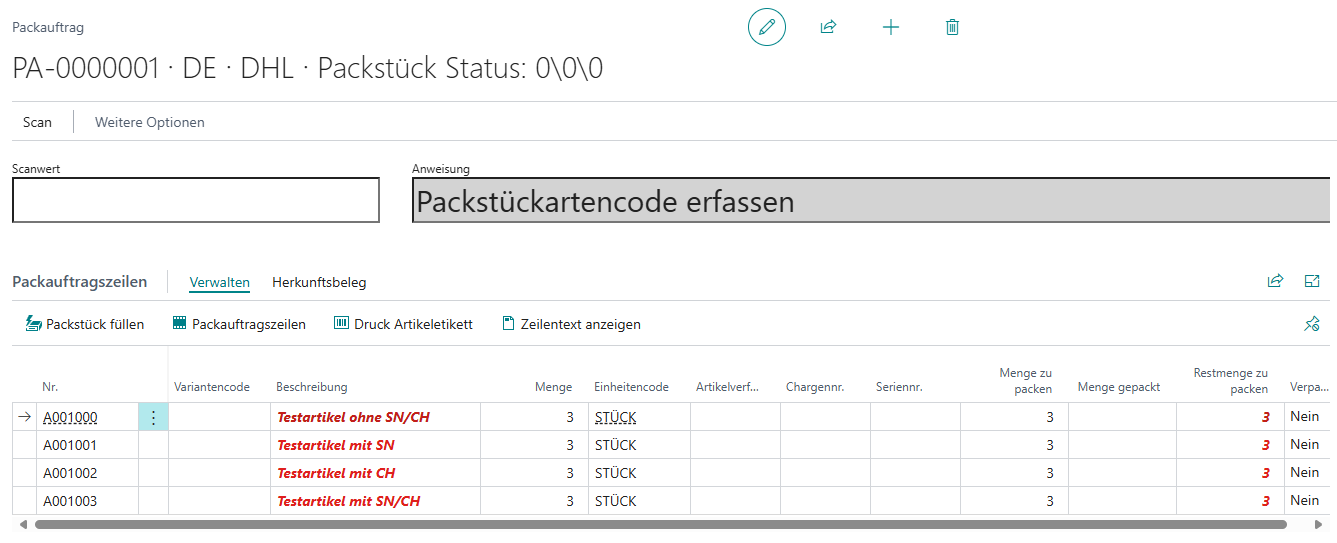Click Chargennr. column header
1337x543 pixels.
click(815, 387)
